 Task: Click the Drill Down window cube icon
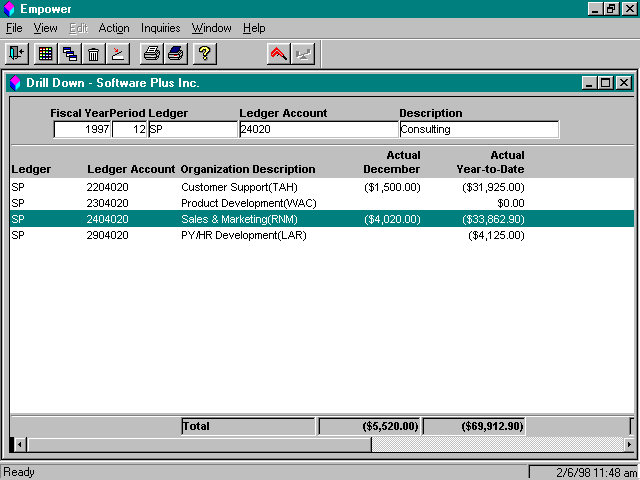15,83
